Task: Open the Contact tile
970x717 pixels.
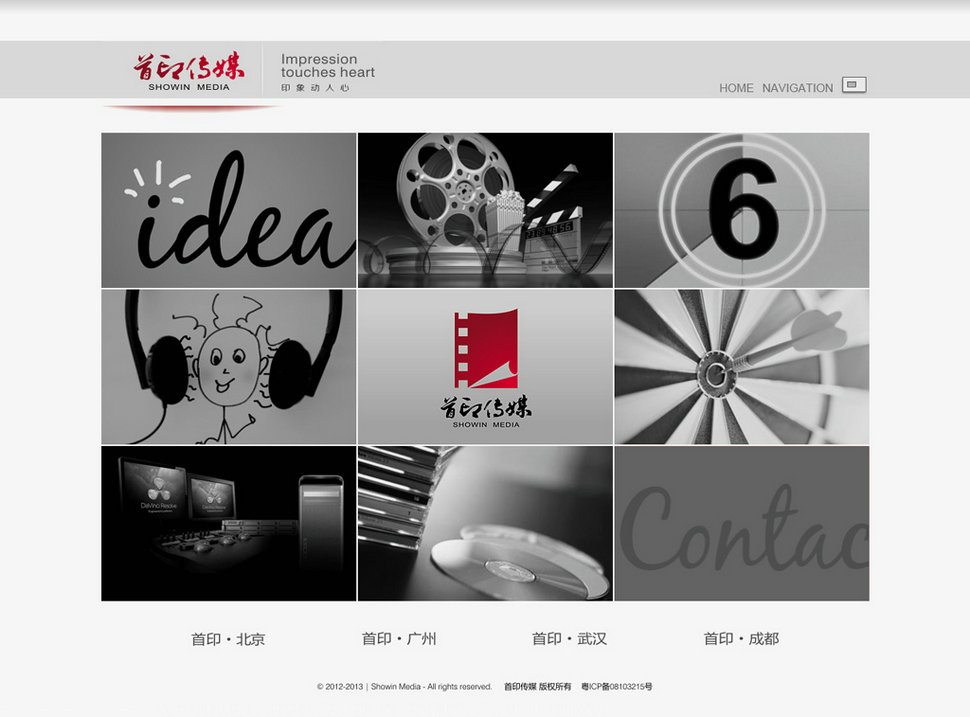Action: point(741,523)
